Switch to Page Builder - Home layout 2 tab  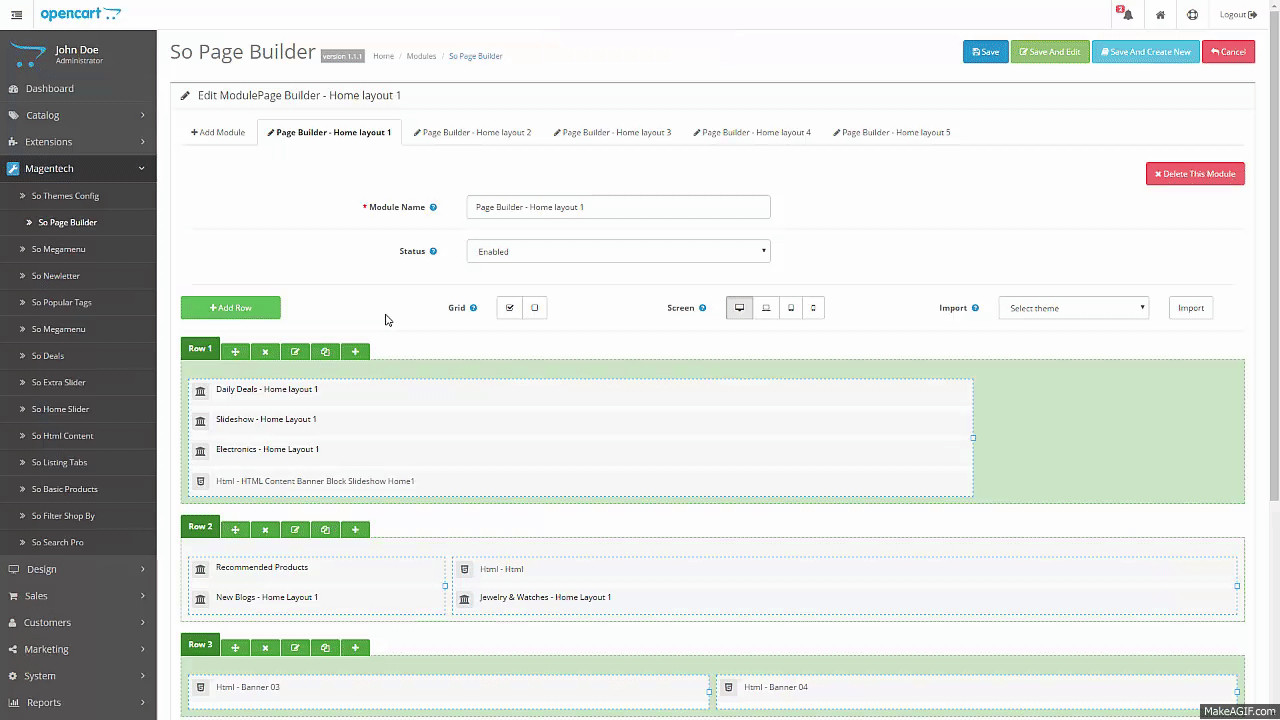[x=472, y=132]
